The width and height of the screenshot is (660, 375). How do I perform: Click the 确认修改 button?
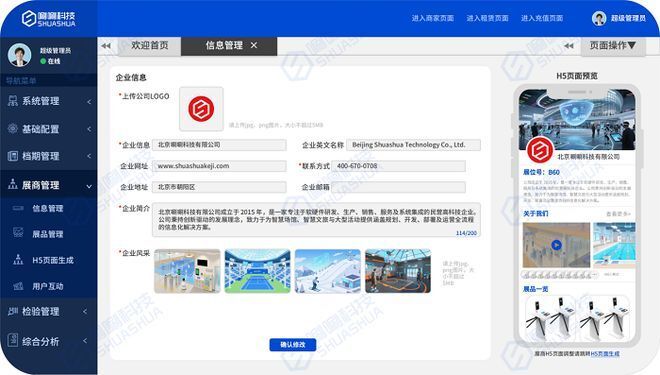(293, 345)
